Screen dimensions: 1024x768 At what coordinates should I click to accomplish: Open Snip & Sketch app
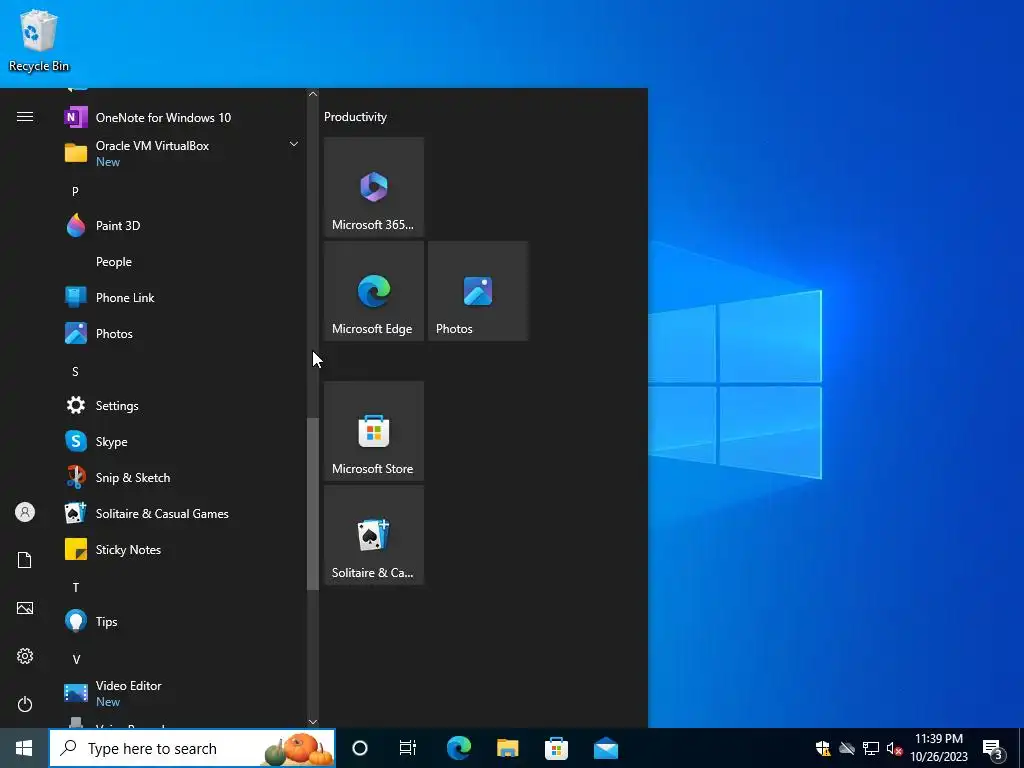point(183,477)
